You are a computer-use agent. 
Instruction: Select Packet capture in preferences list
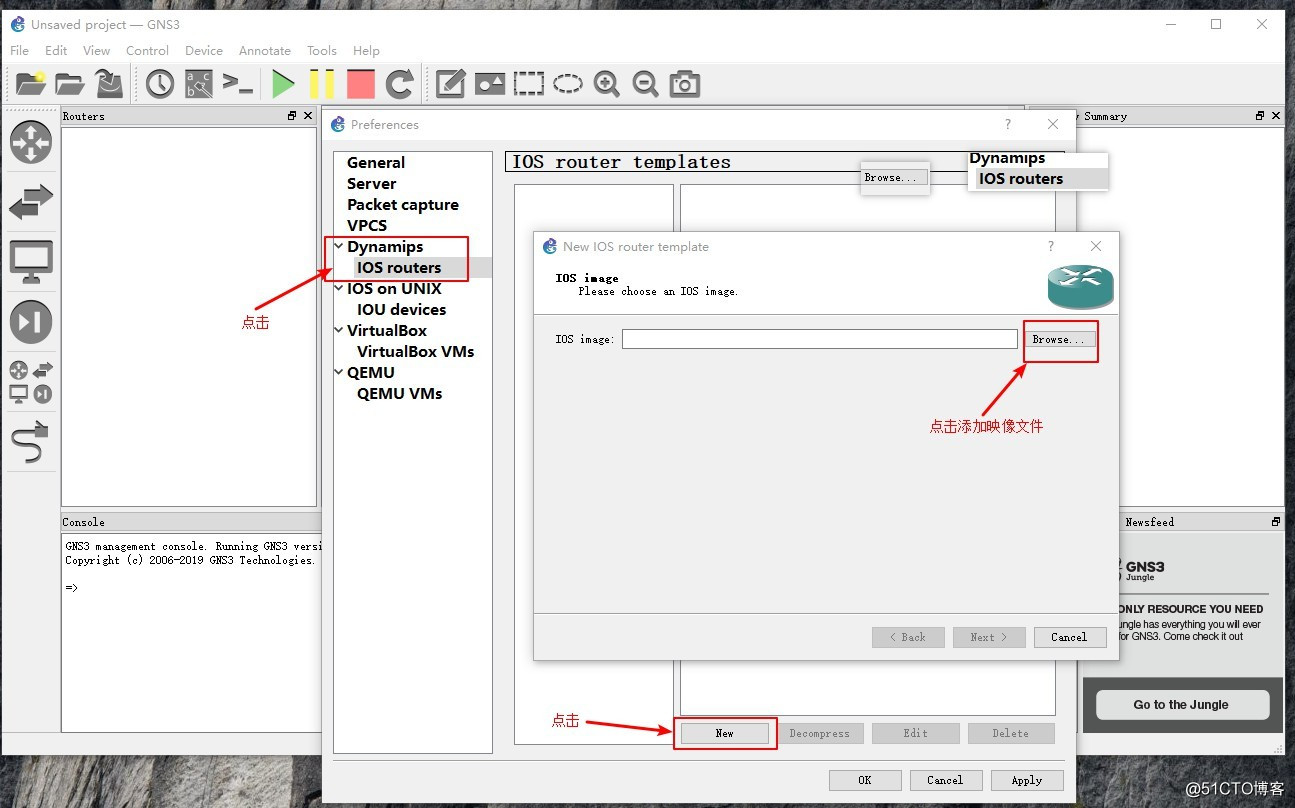[x=403, y=205]
